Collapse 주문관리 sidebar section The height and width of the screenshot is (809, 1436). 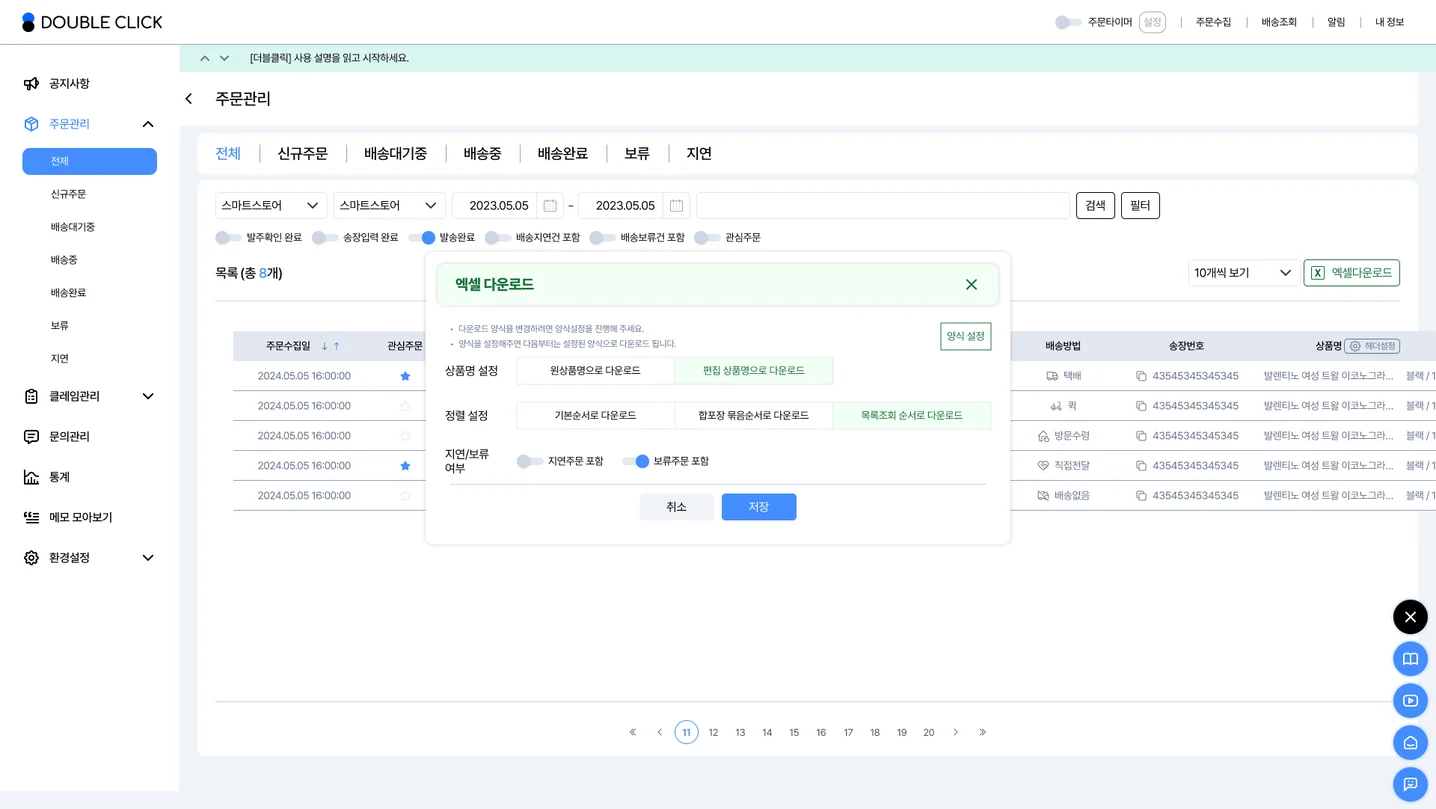click(x=148, y=124)
